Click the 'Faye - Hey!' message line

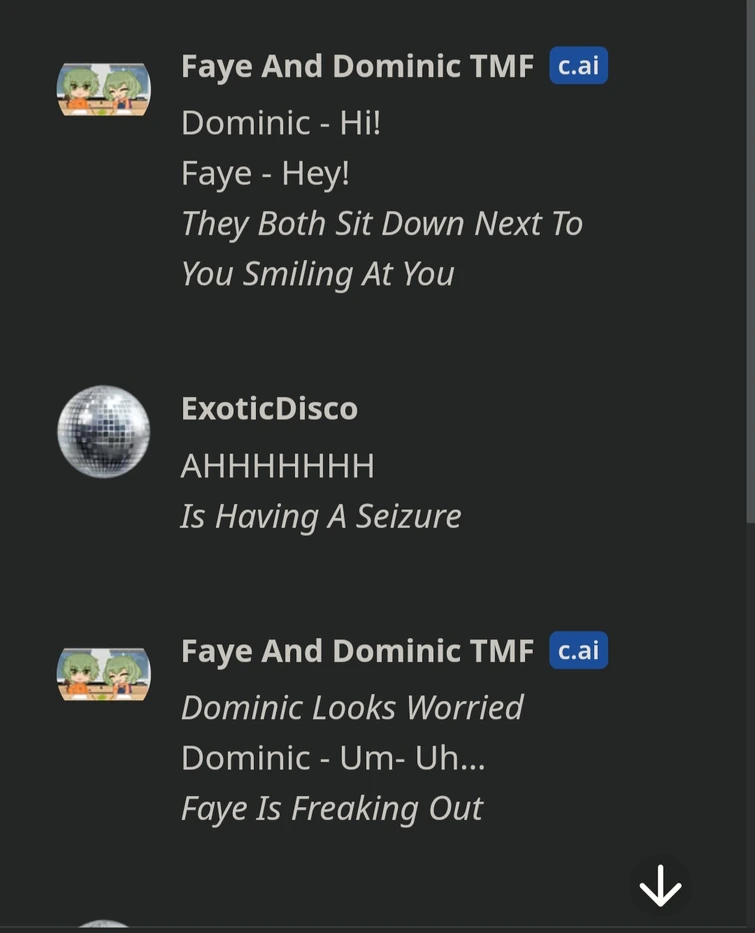(x=265, y=173)
